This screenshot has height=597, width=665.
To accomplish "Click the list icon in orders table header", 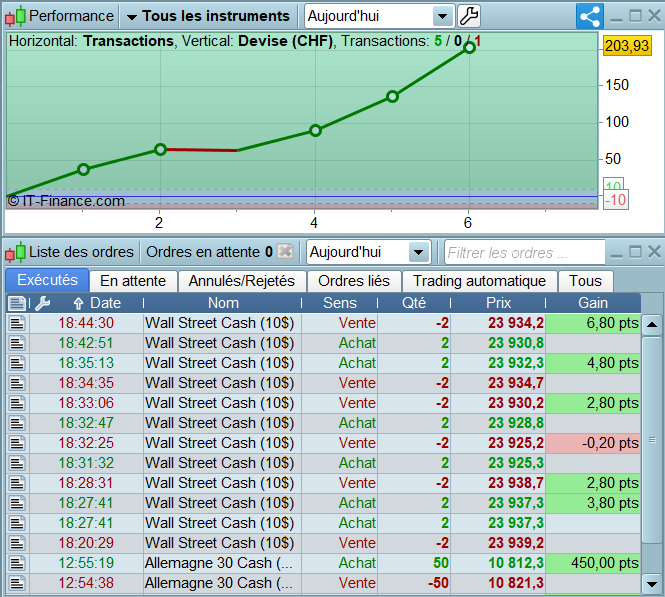I will coord(17,303).
